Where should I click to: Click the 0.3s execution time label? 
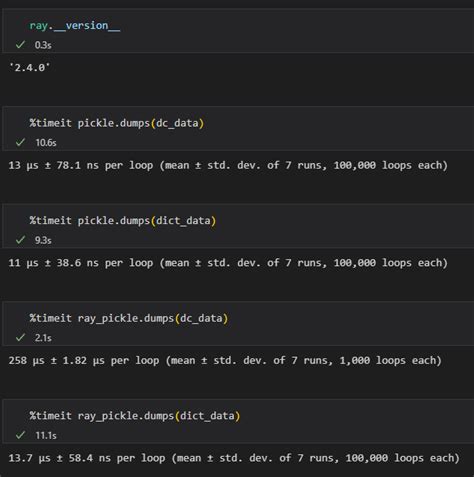tap(43, 45)
